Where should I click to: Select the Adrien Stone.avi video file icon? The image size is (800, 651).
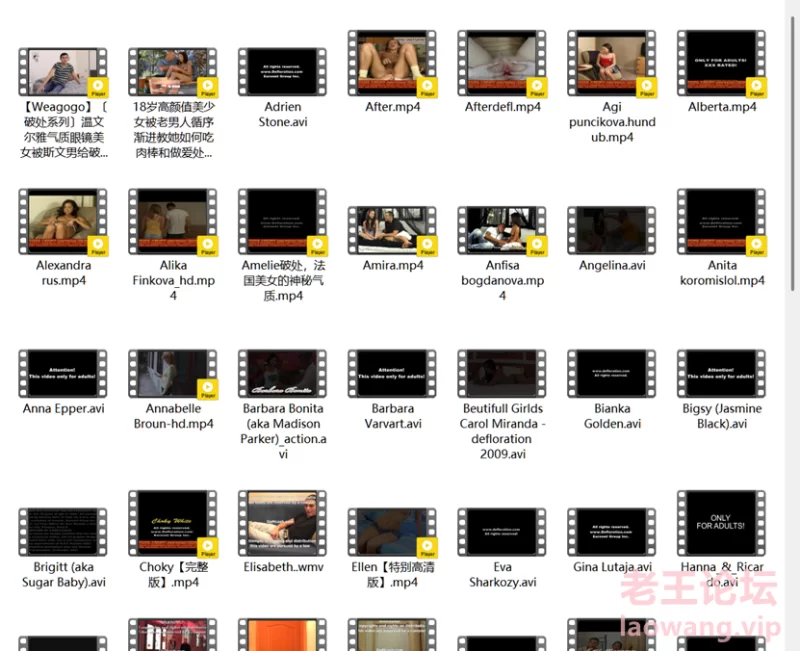tap(282, 72)
